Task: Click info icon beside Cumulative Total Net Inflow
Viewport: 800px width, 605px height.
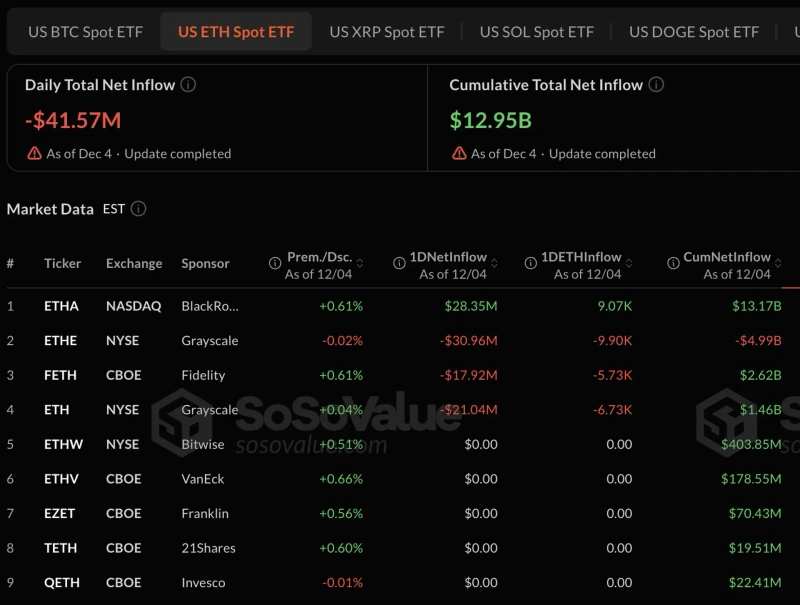Action: click(x=656, y=85)
